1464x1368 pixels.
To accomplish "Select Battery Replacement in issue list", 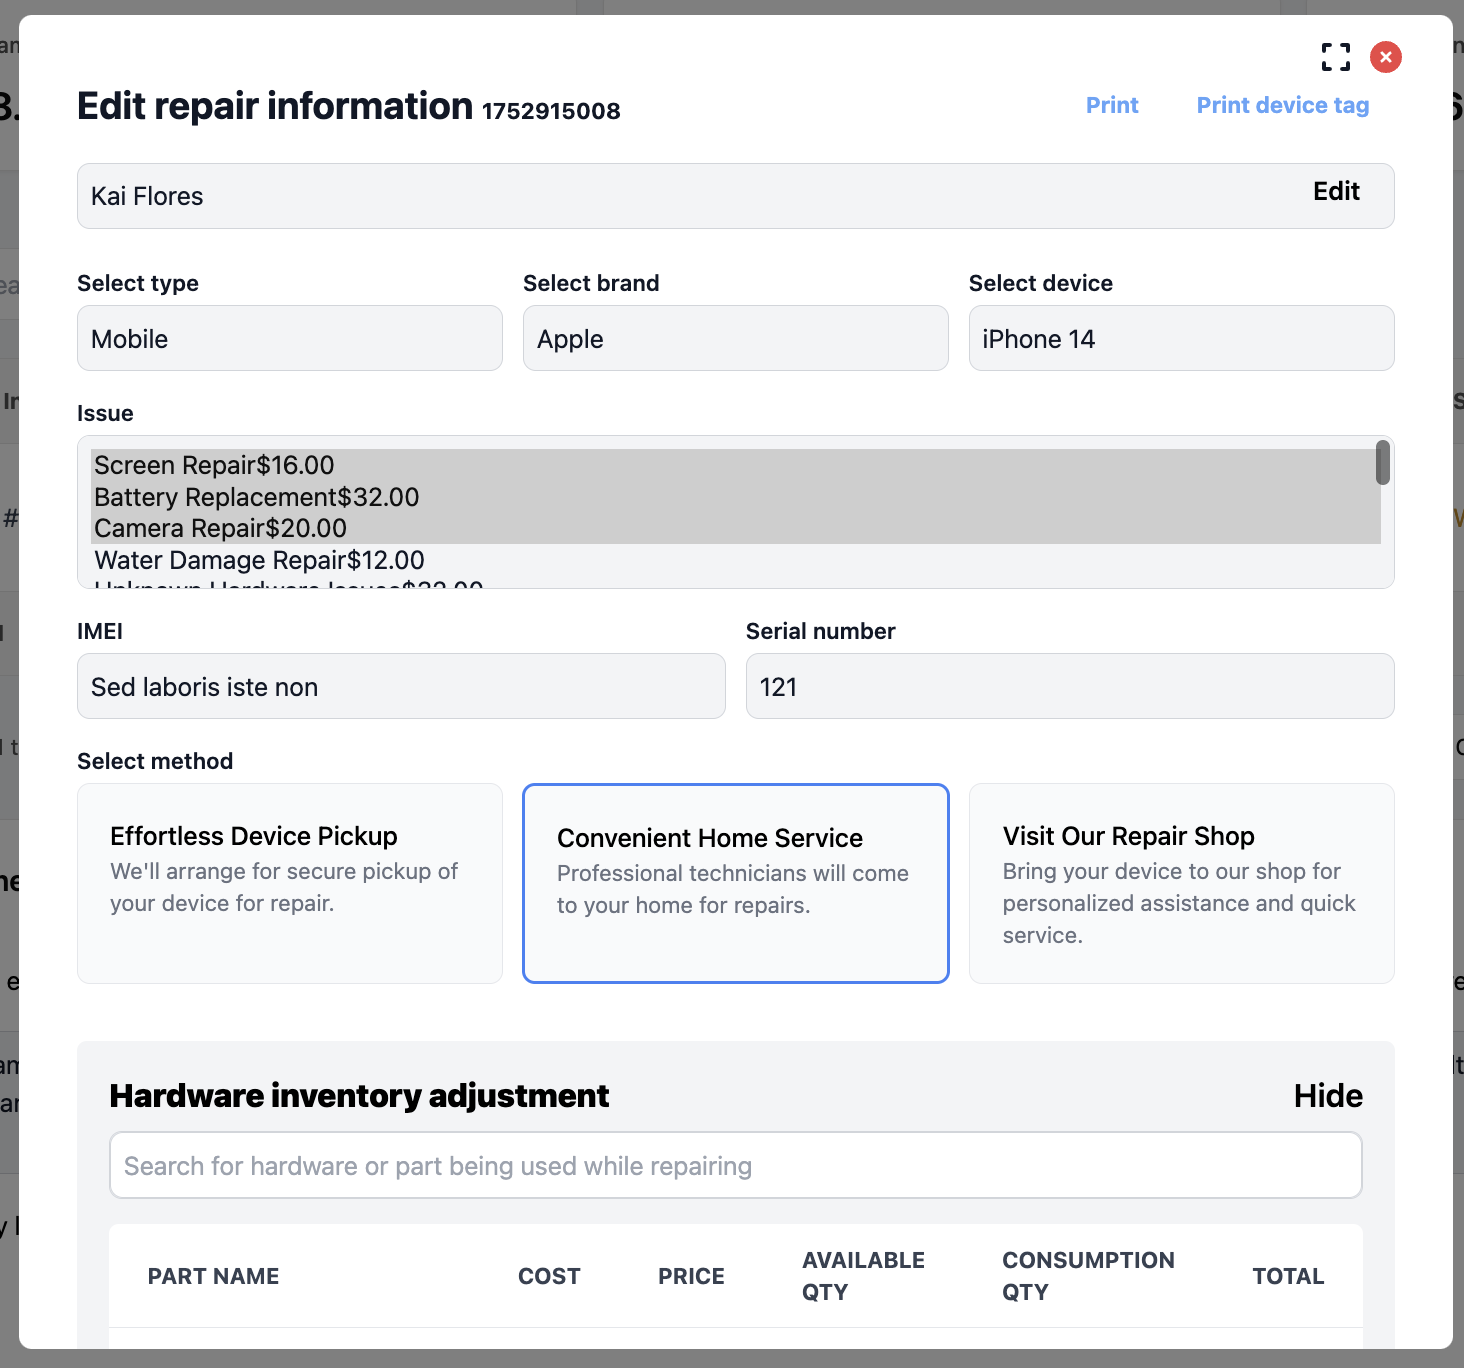I will tap(256, 497).
